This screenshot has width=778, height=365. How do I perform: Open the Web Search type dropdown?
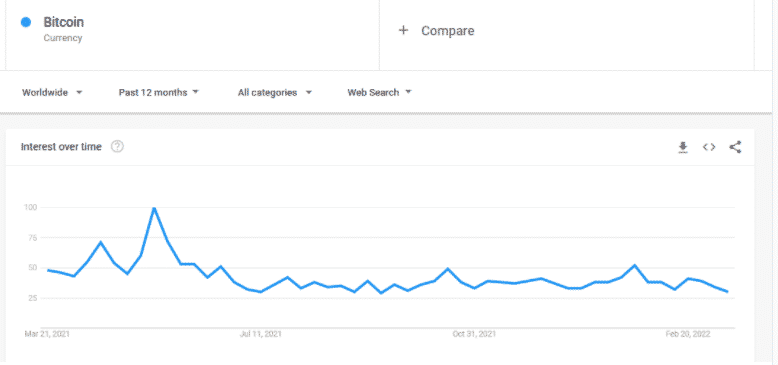point(380,92)
